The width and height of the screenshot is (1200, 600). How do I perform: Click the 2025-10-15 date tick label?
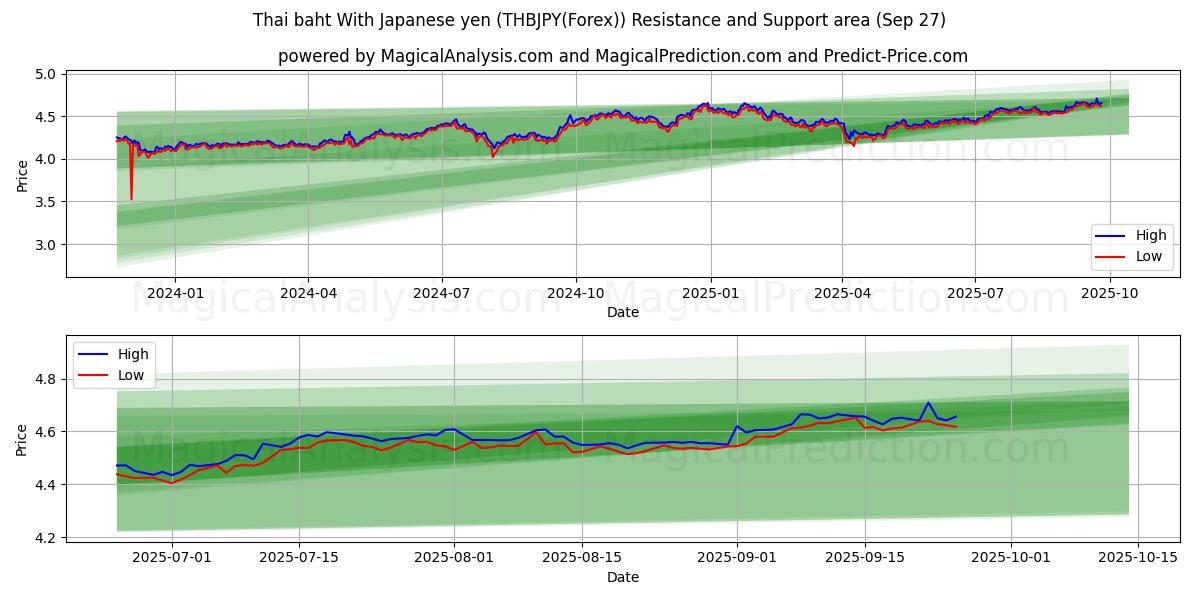tap(1139, 558)
